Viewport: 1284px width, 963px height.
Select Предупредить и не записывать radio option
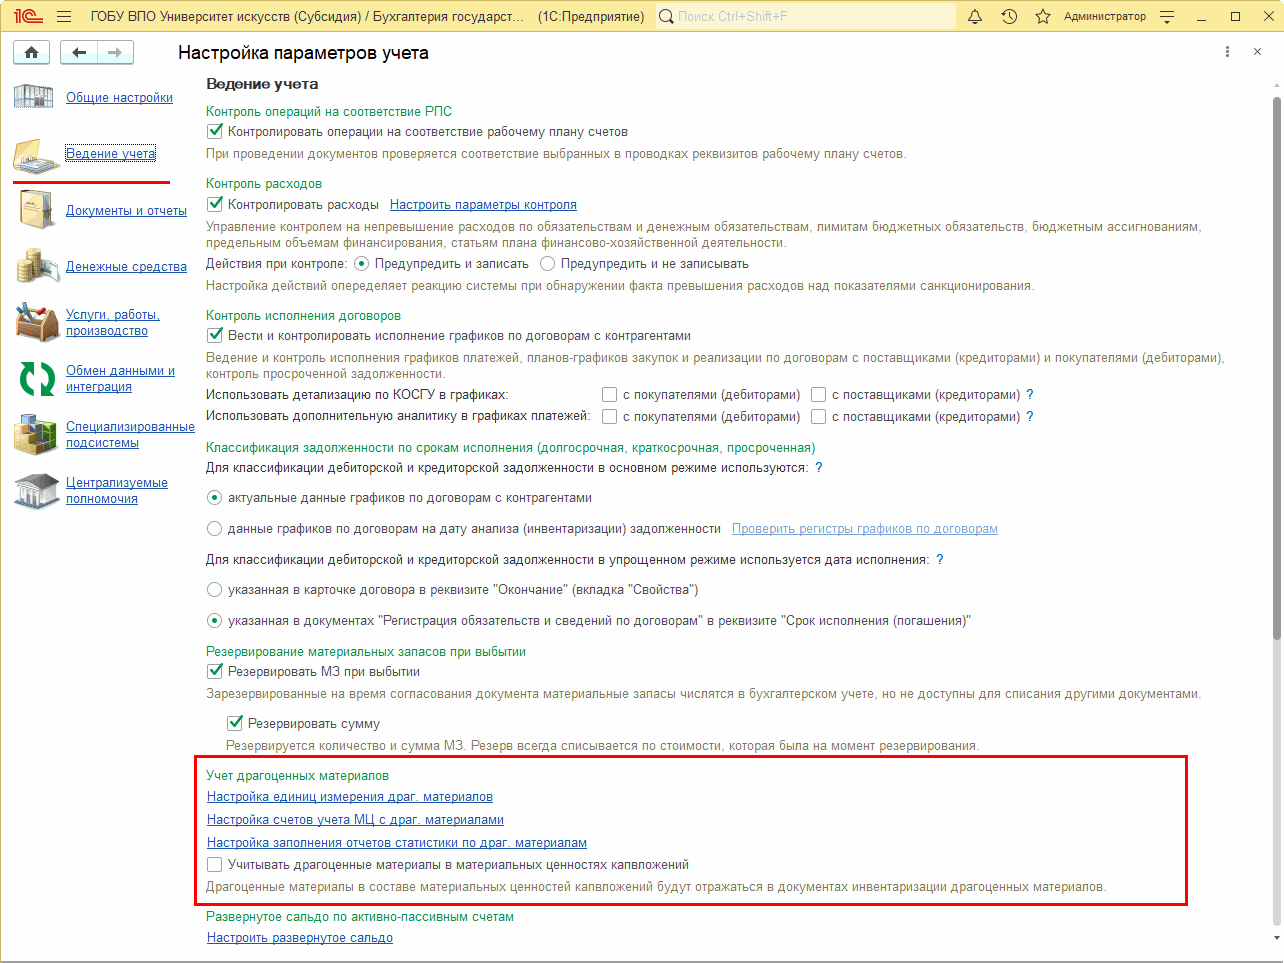tap(547, 264)
